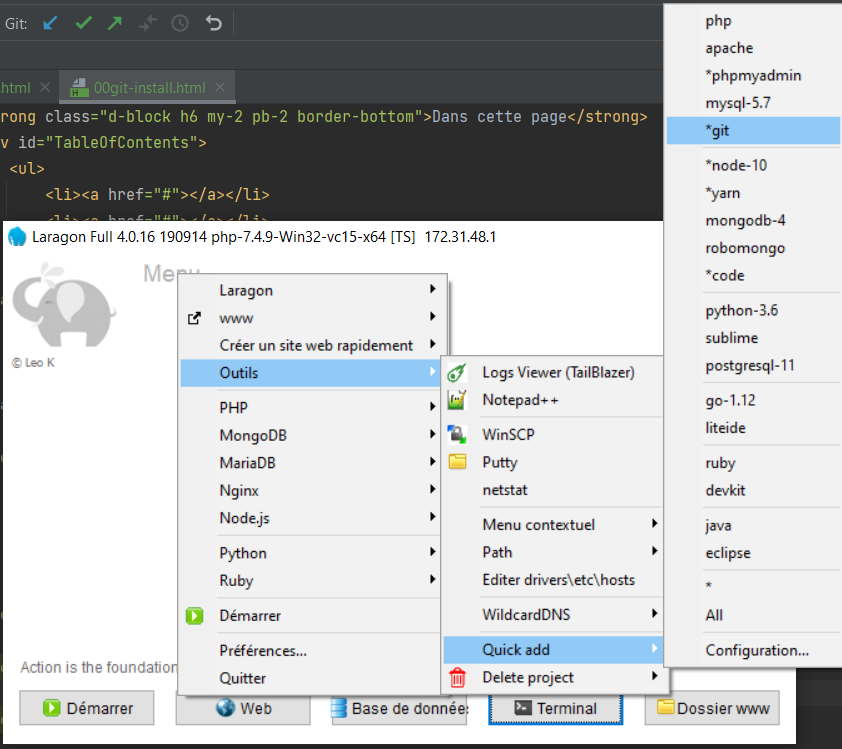The height and width of the screenshot is (749, 842).
Task: Click the Dossier www button
Action: 712,708
